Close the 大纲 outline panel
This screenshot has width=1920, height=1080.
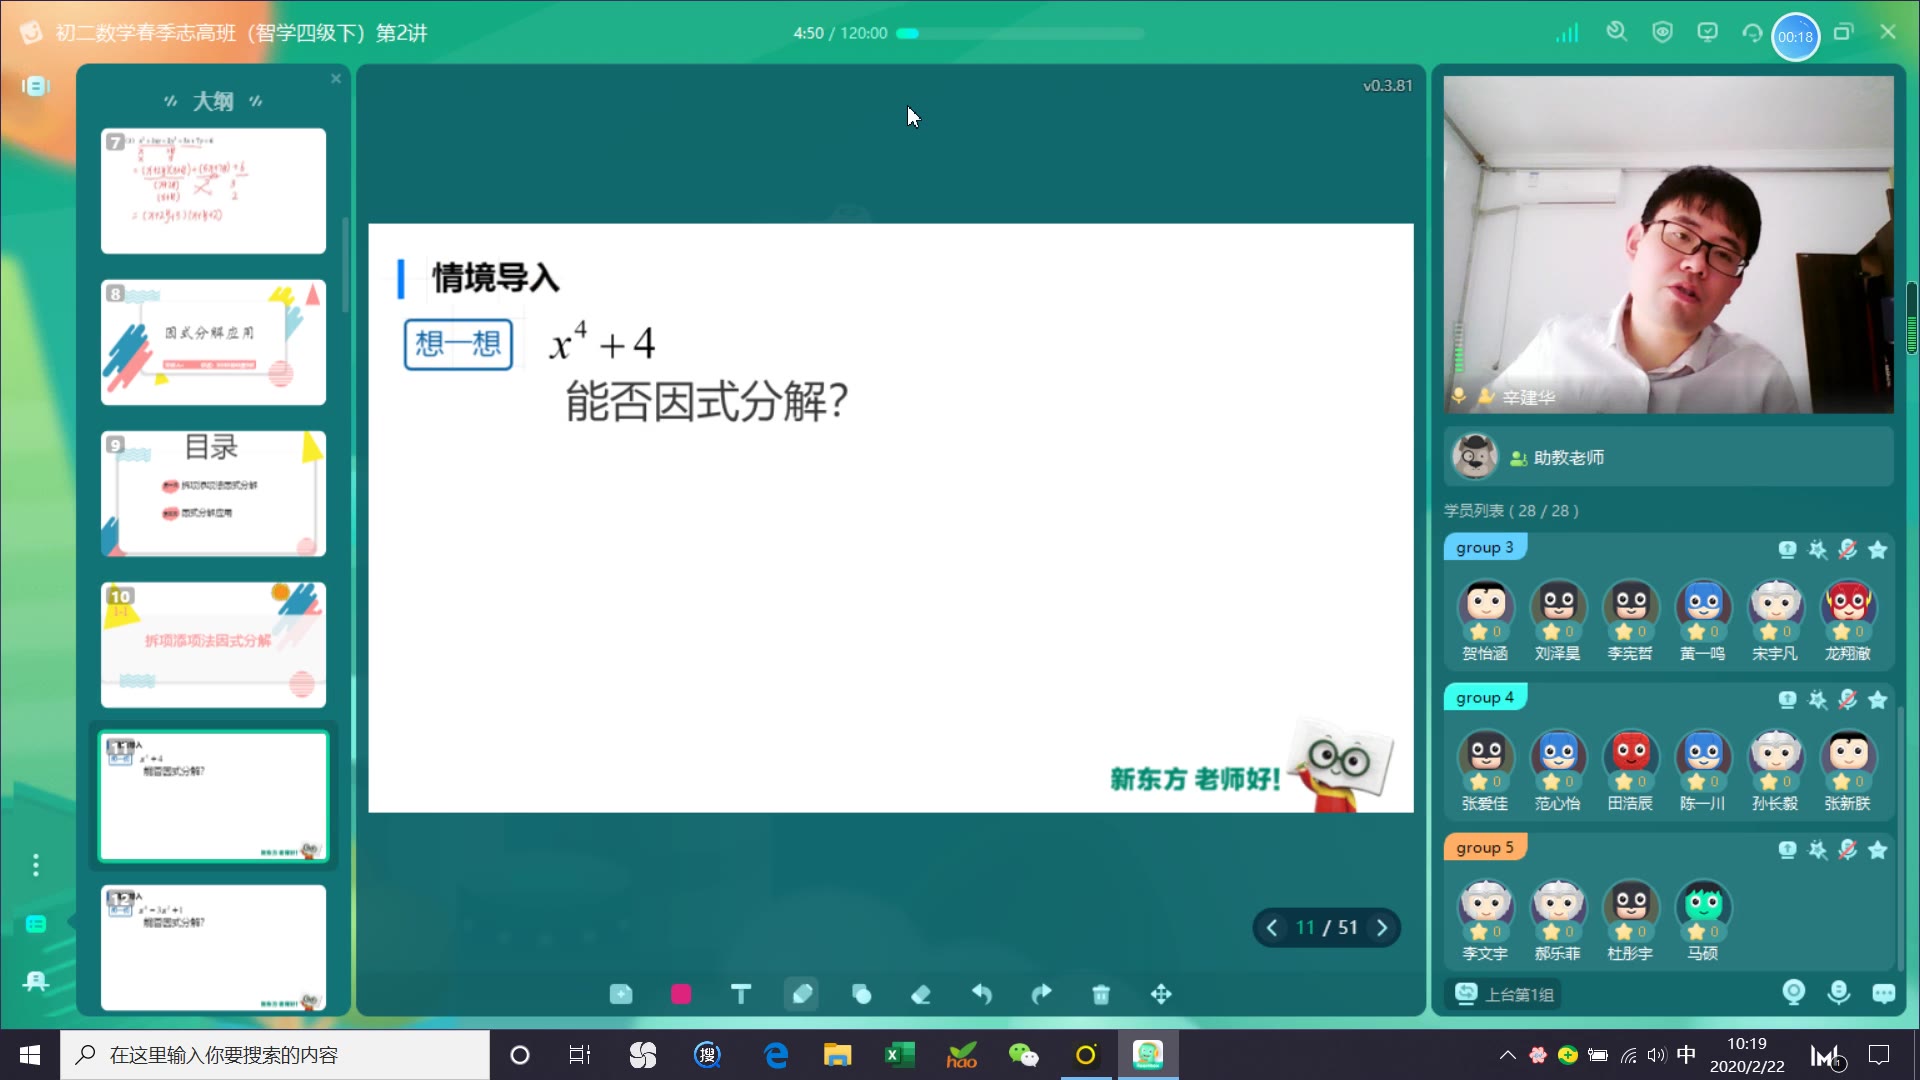[336, 79]
